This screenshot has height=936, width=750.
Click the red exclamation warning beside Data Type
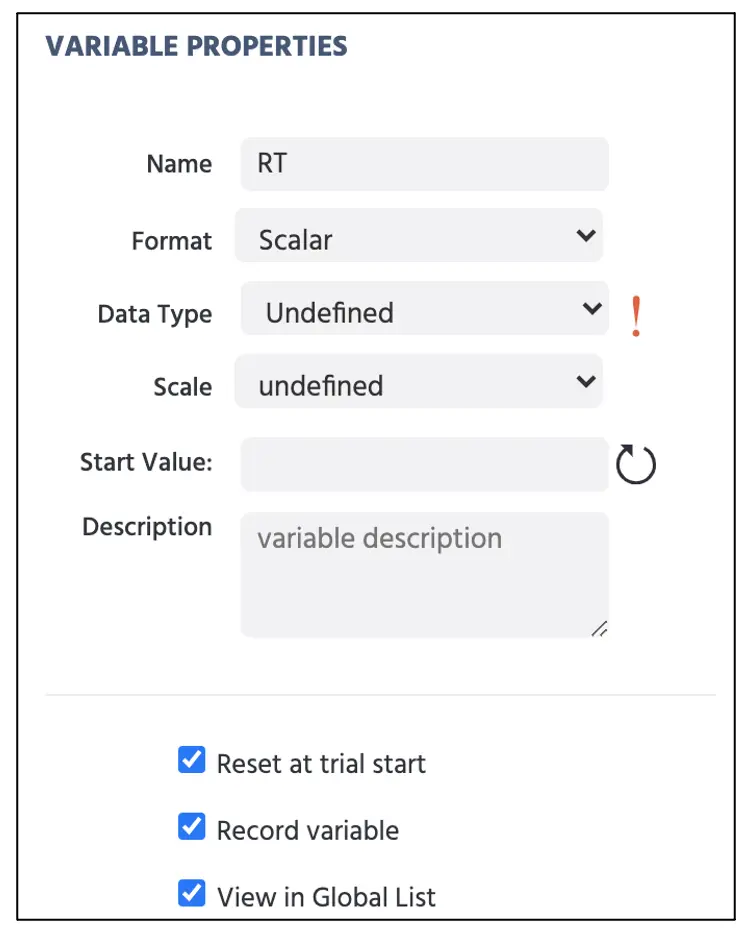click(636, 316)
